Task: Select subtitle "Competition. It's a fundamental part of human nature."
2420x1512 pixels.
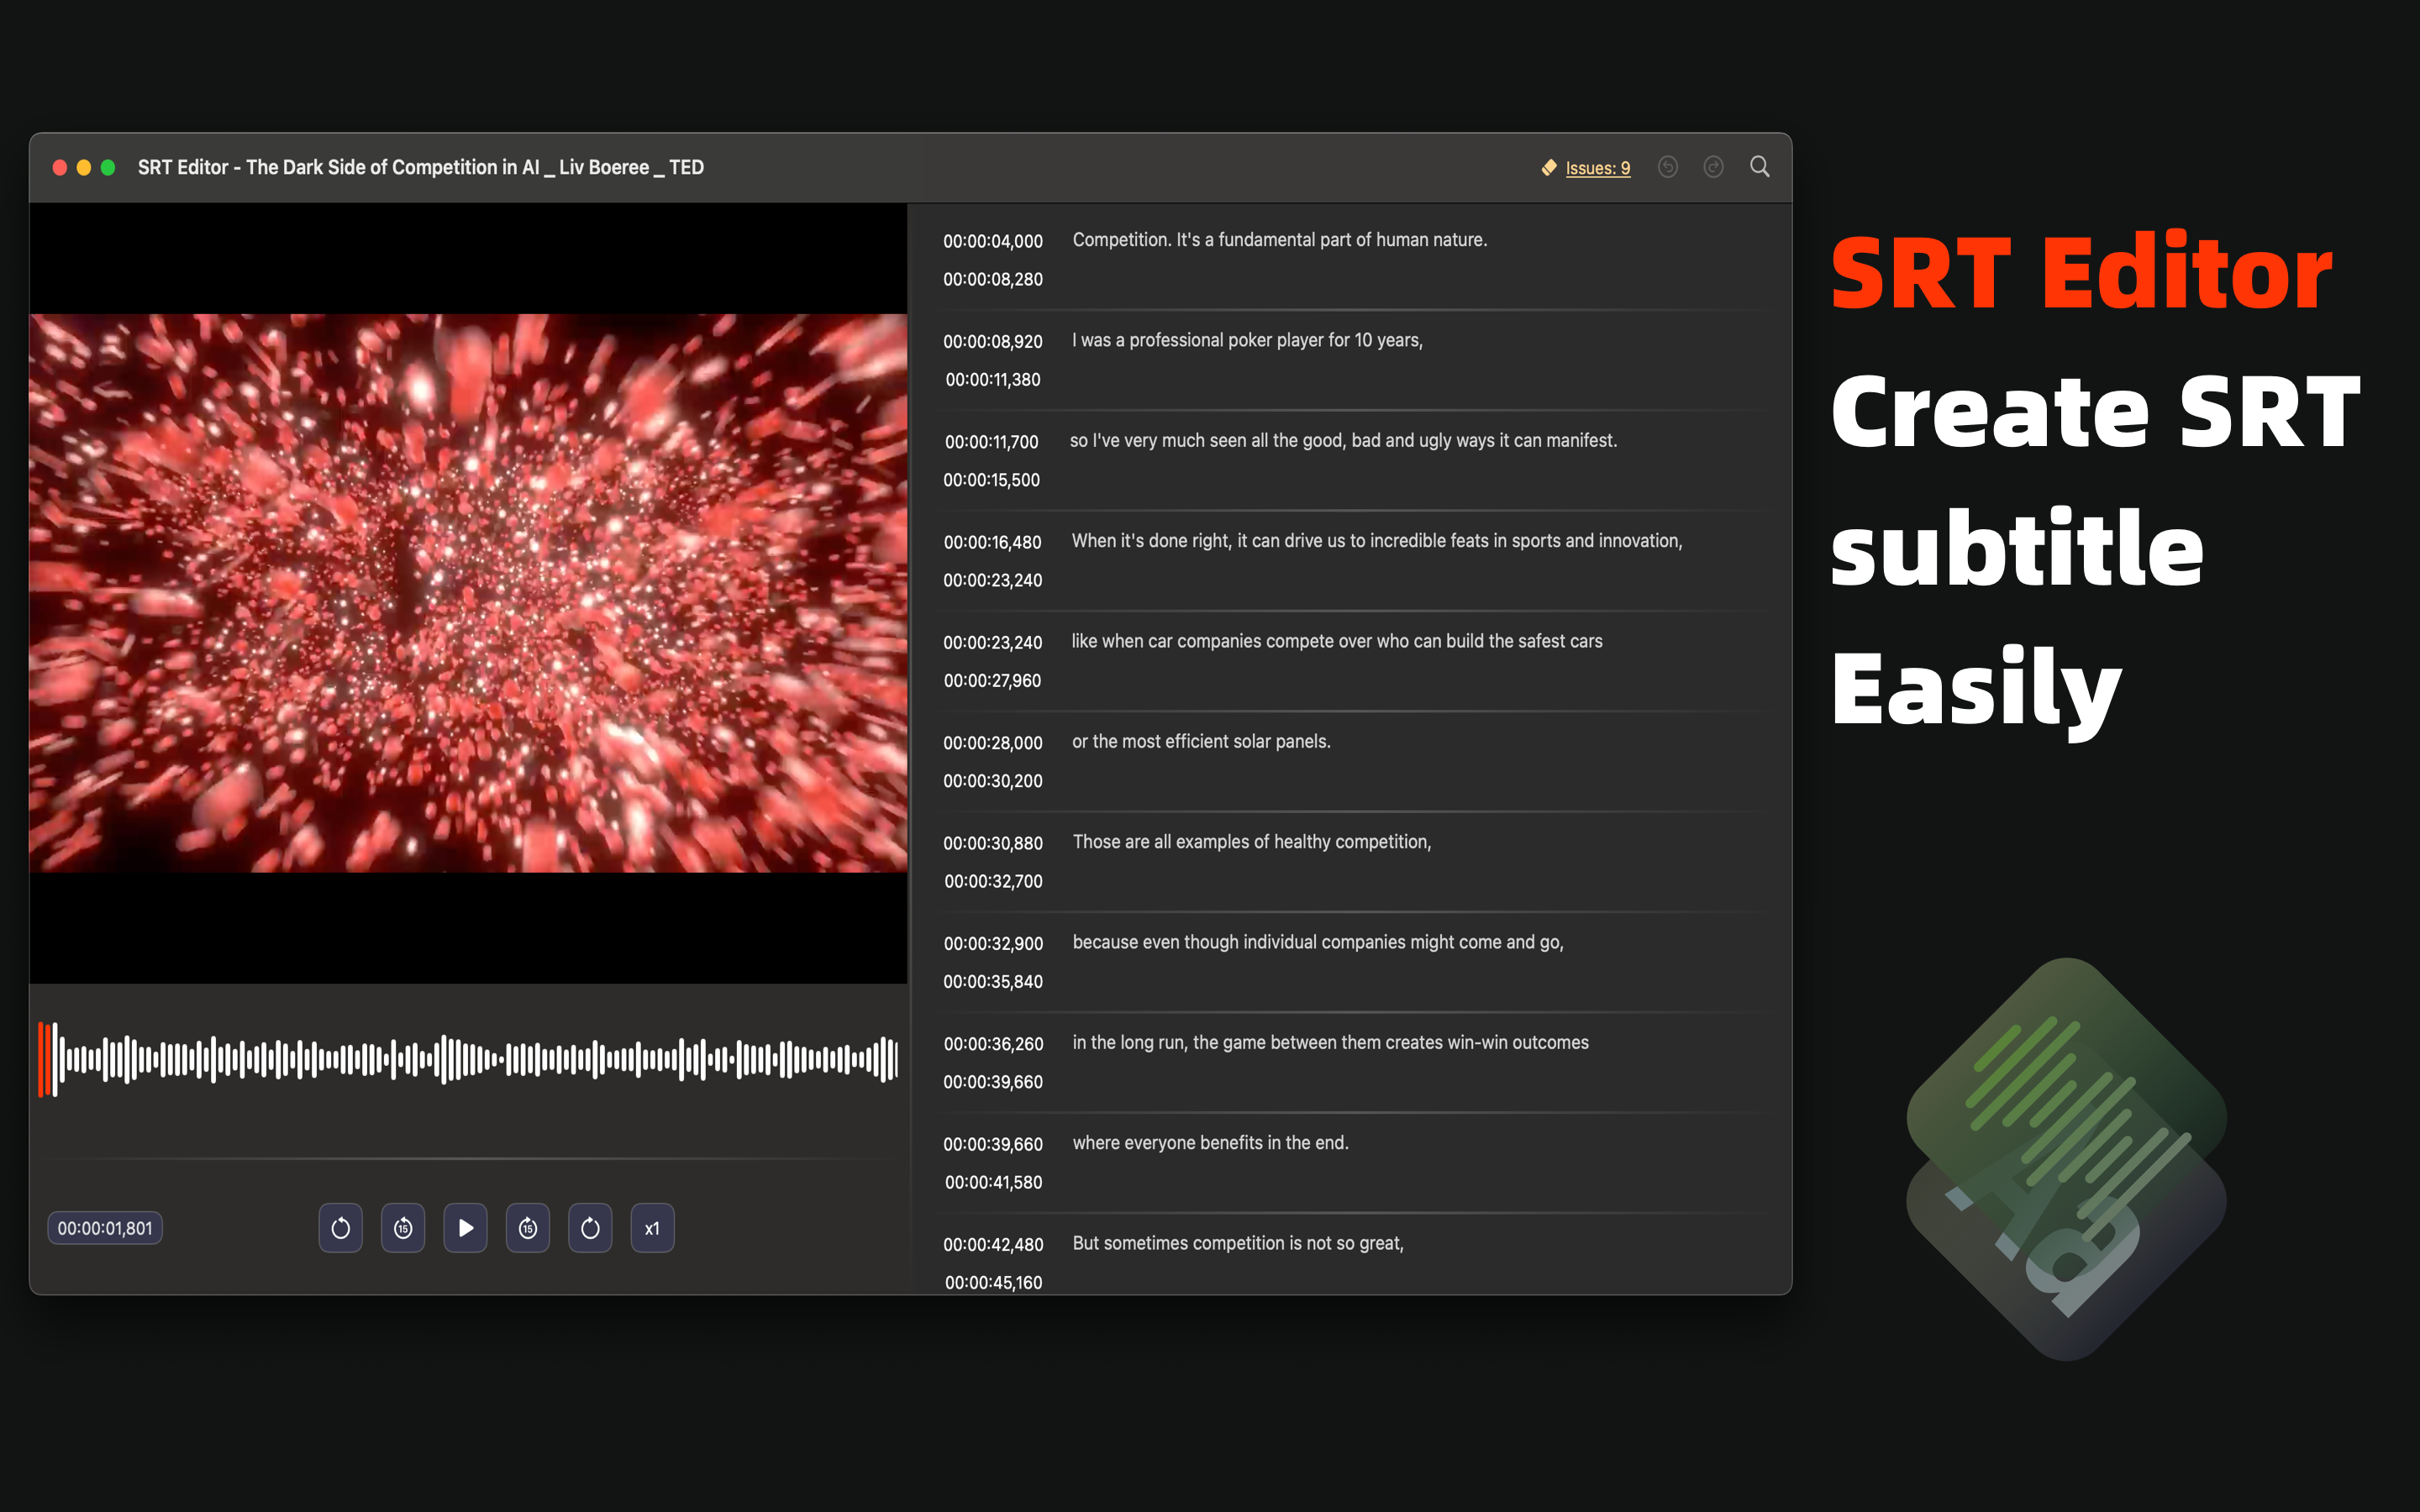Action: [x=1280, y=240]
